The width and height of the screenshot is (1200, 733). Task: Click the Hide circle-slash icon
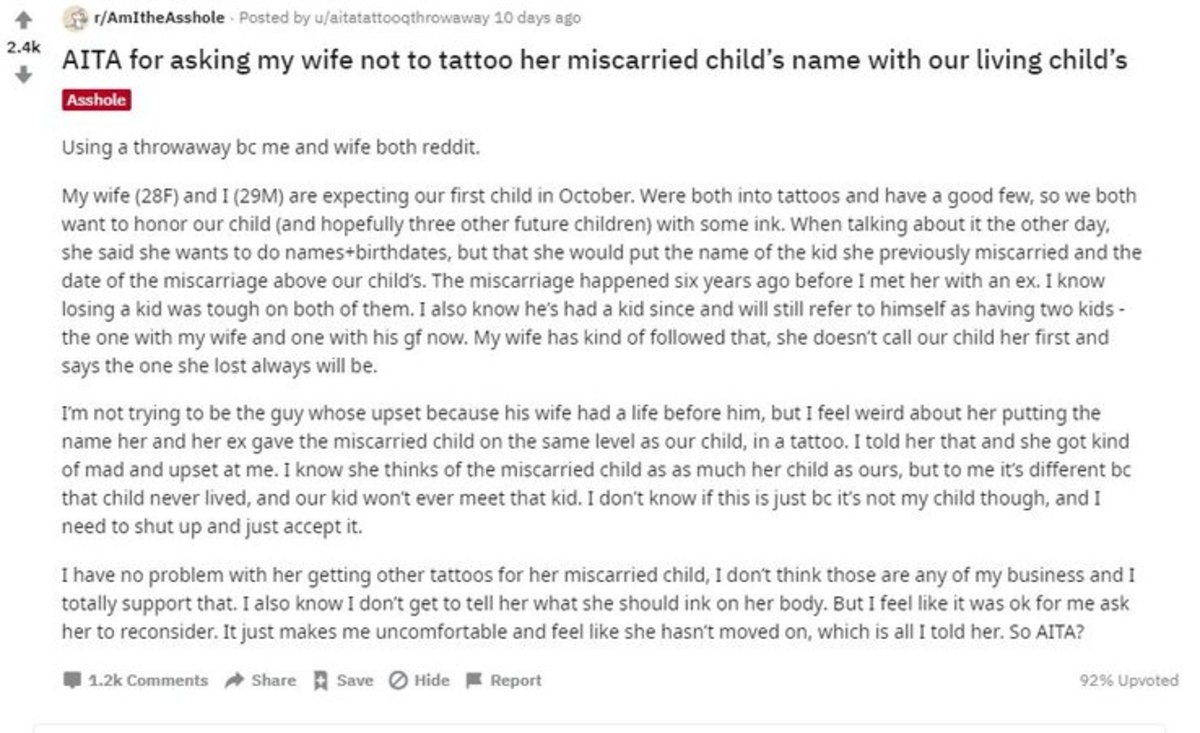(x=396, y=680)
